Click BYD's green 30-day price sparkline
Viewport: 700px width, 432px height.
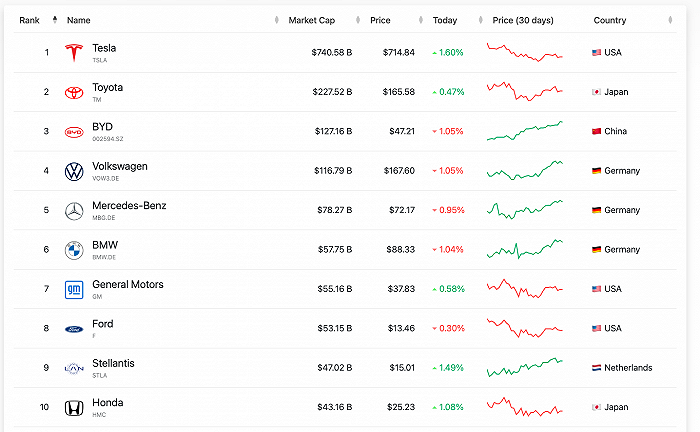[x=524, y=131]
